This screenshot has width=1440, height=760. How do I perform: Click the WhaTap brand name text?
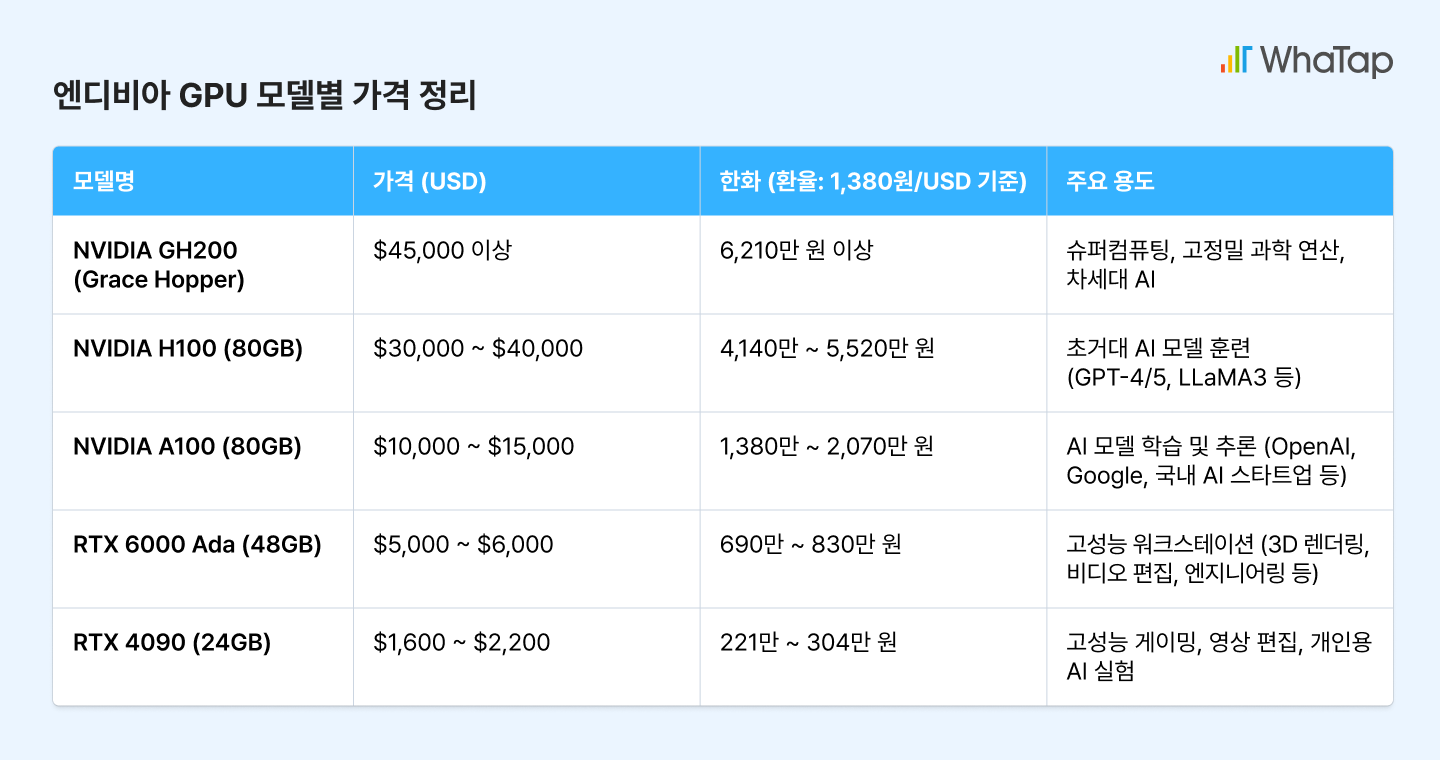click(1326, 60)
